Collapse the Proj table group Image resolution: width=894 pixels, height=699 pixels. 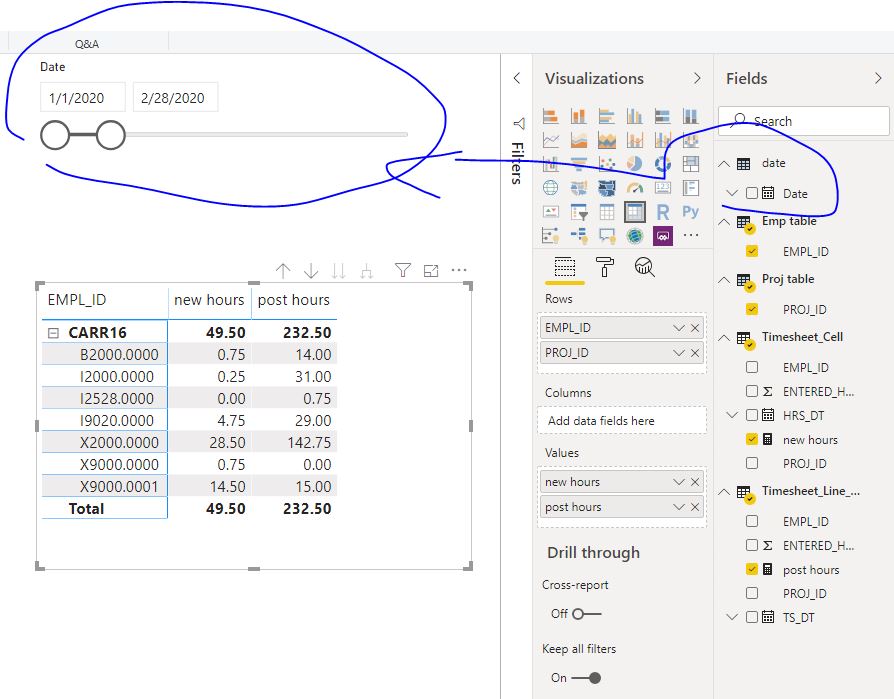[x=724, y=280]
